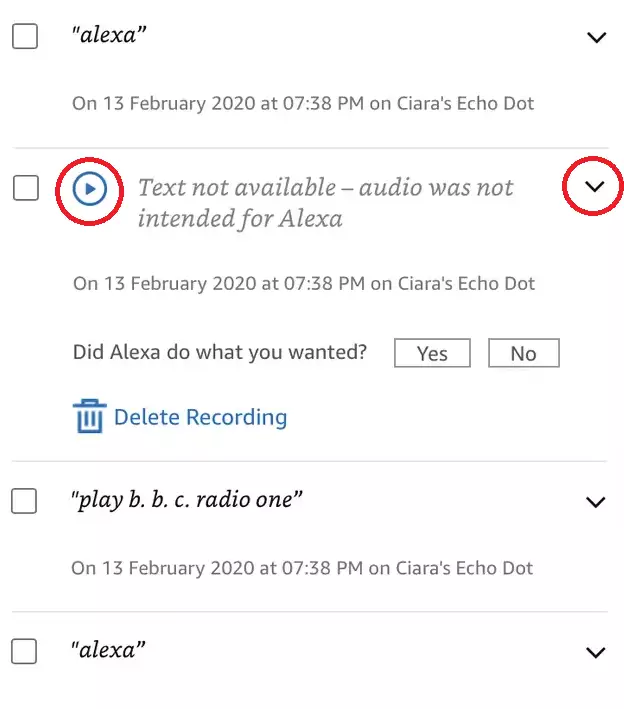Click the timestamp under the top "alexa" entry
Screen dimensions: 624x709
pos(303,103)
